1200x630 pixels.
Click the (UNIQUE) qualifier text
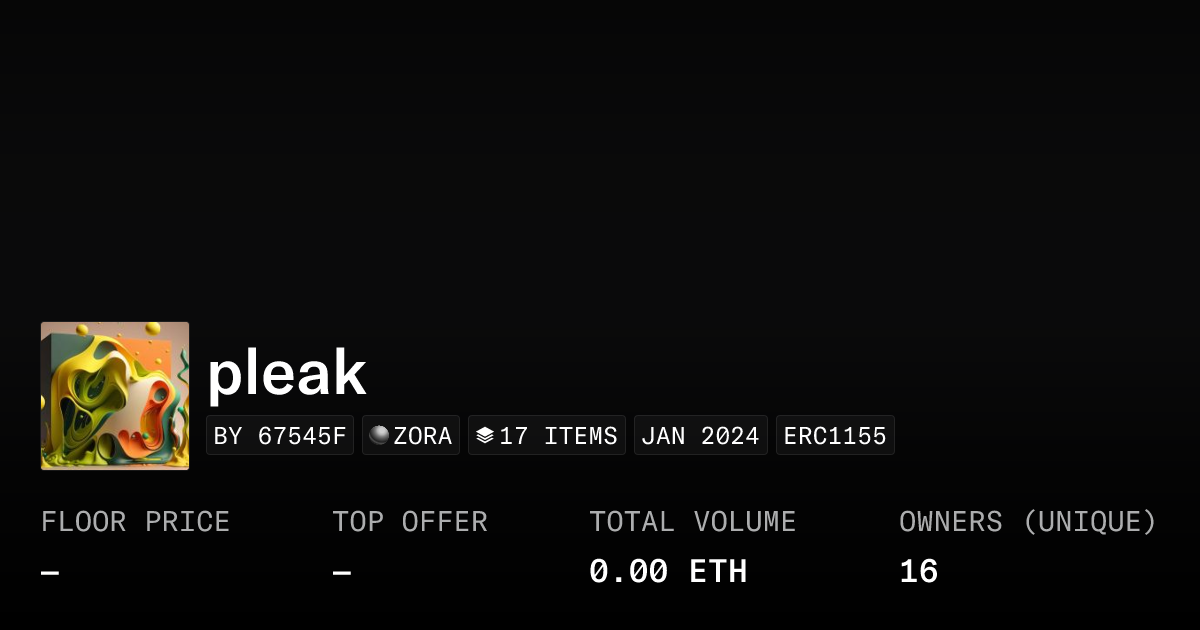[x=1090, y=522]
